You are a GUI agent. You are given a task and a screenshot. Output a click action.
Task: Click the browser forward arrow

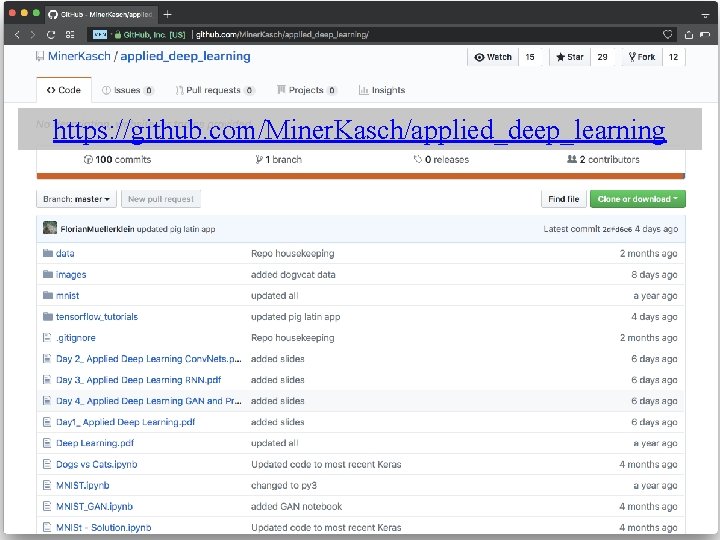pyautogui.click(x=33, y=34)
